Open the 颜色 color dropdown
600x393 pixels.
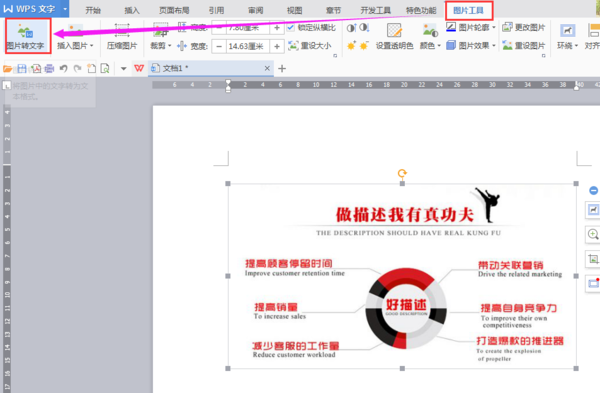tap(439, 46)
